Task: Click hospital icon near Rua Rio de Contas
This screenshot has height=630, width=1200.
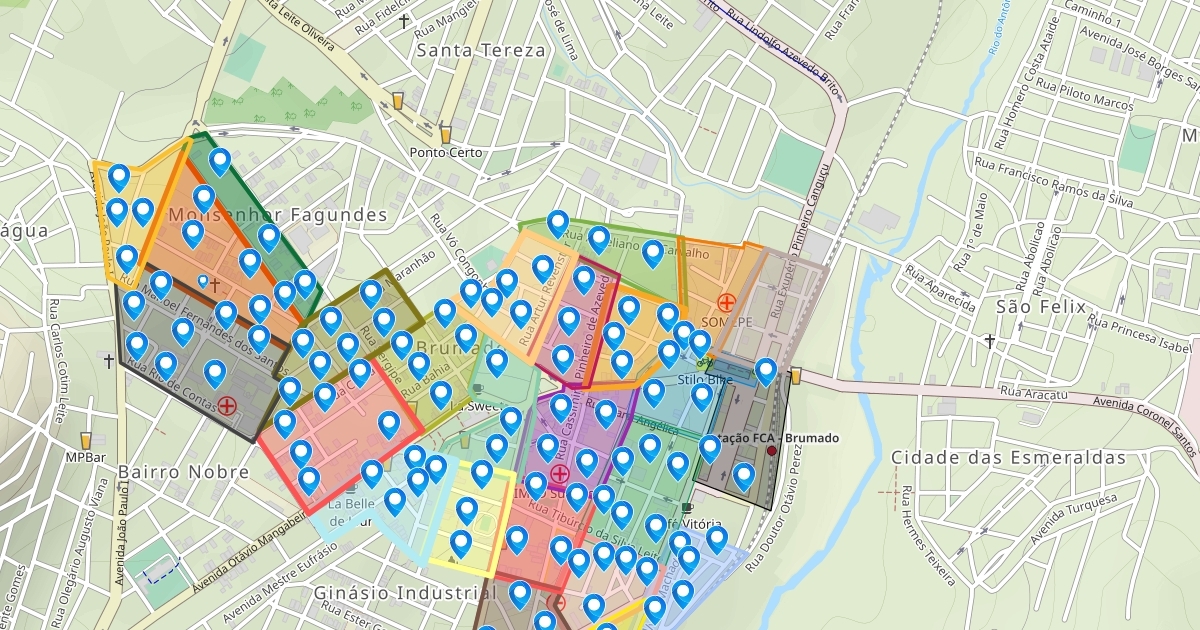Action: click(x=228, y=405)
